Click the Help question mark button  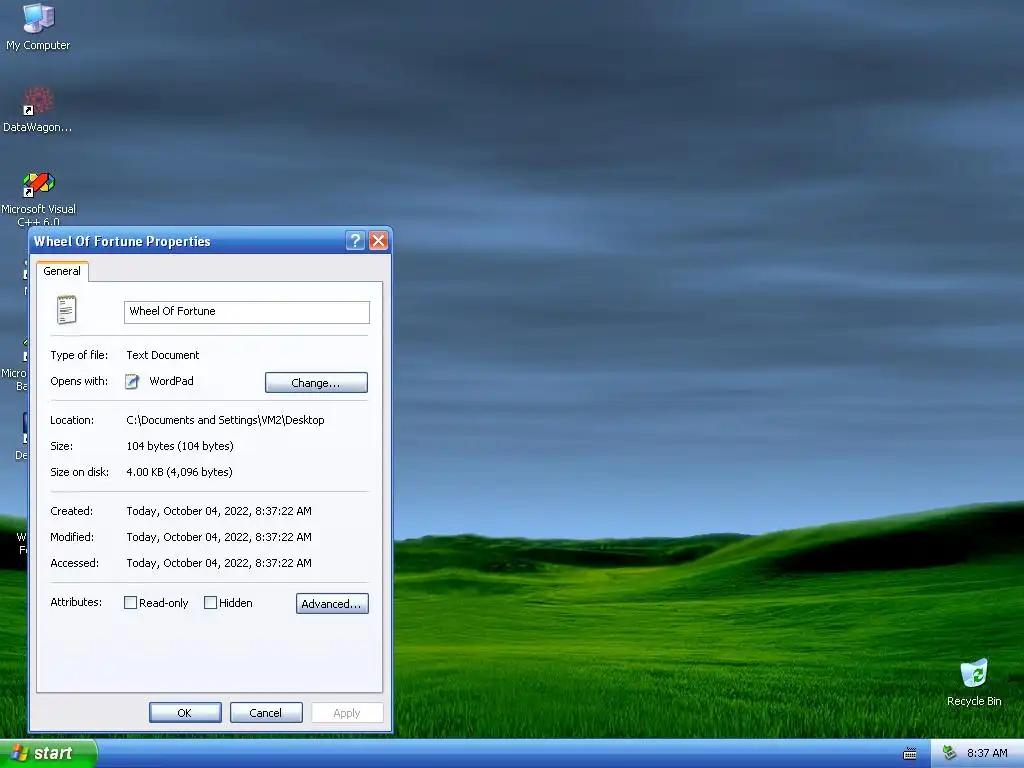click(355, 241)
